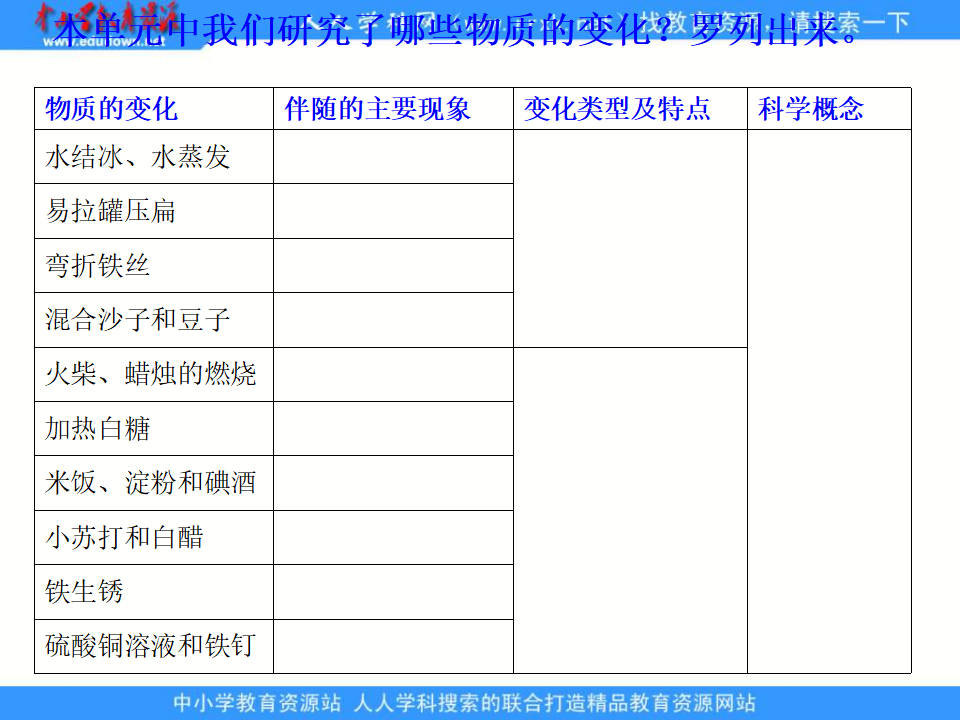Select the row '铁生锈'
Image resolution: width=960 pixels, height=720 pixels.
coord(154,592)
